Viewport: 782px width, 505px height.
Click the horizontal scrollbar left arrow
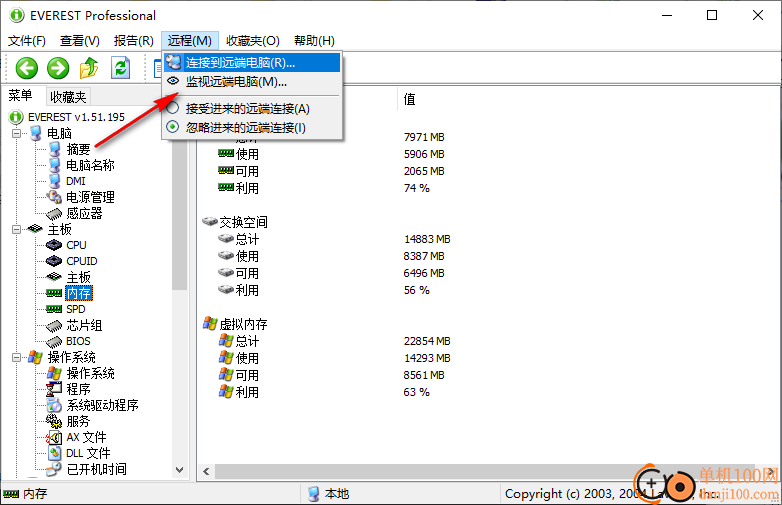[x=206, y=471]
